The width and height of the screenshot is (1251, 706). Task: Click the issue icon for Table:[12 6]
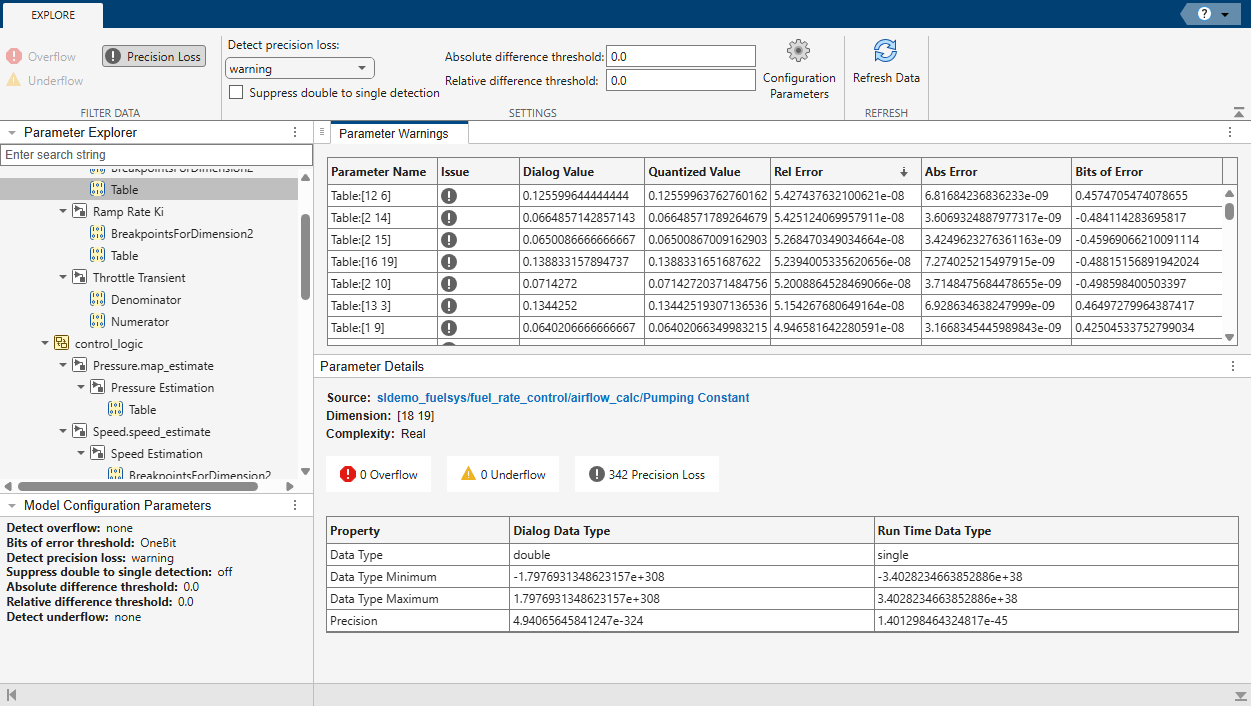(x=449, y=196)
